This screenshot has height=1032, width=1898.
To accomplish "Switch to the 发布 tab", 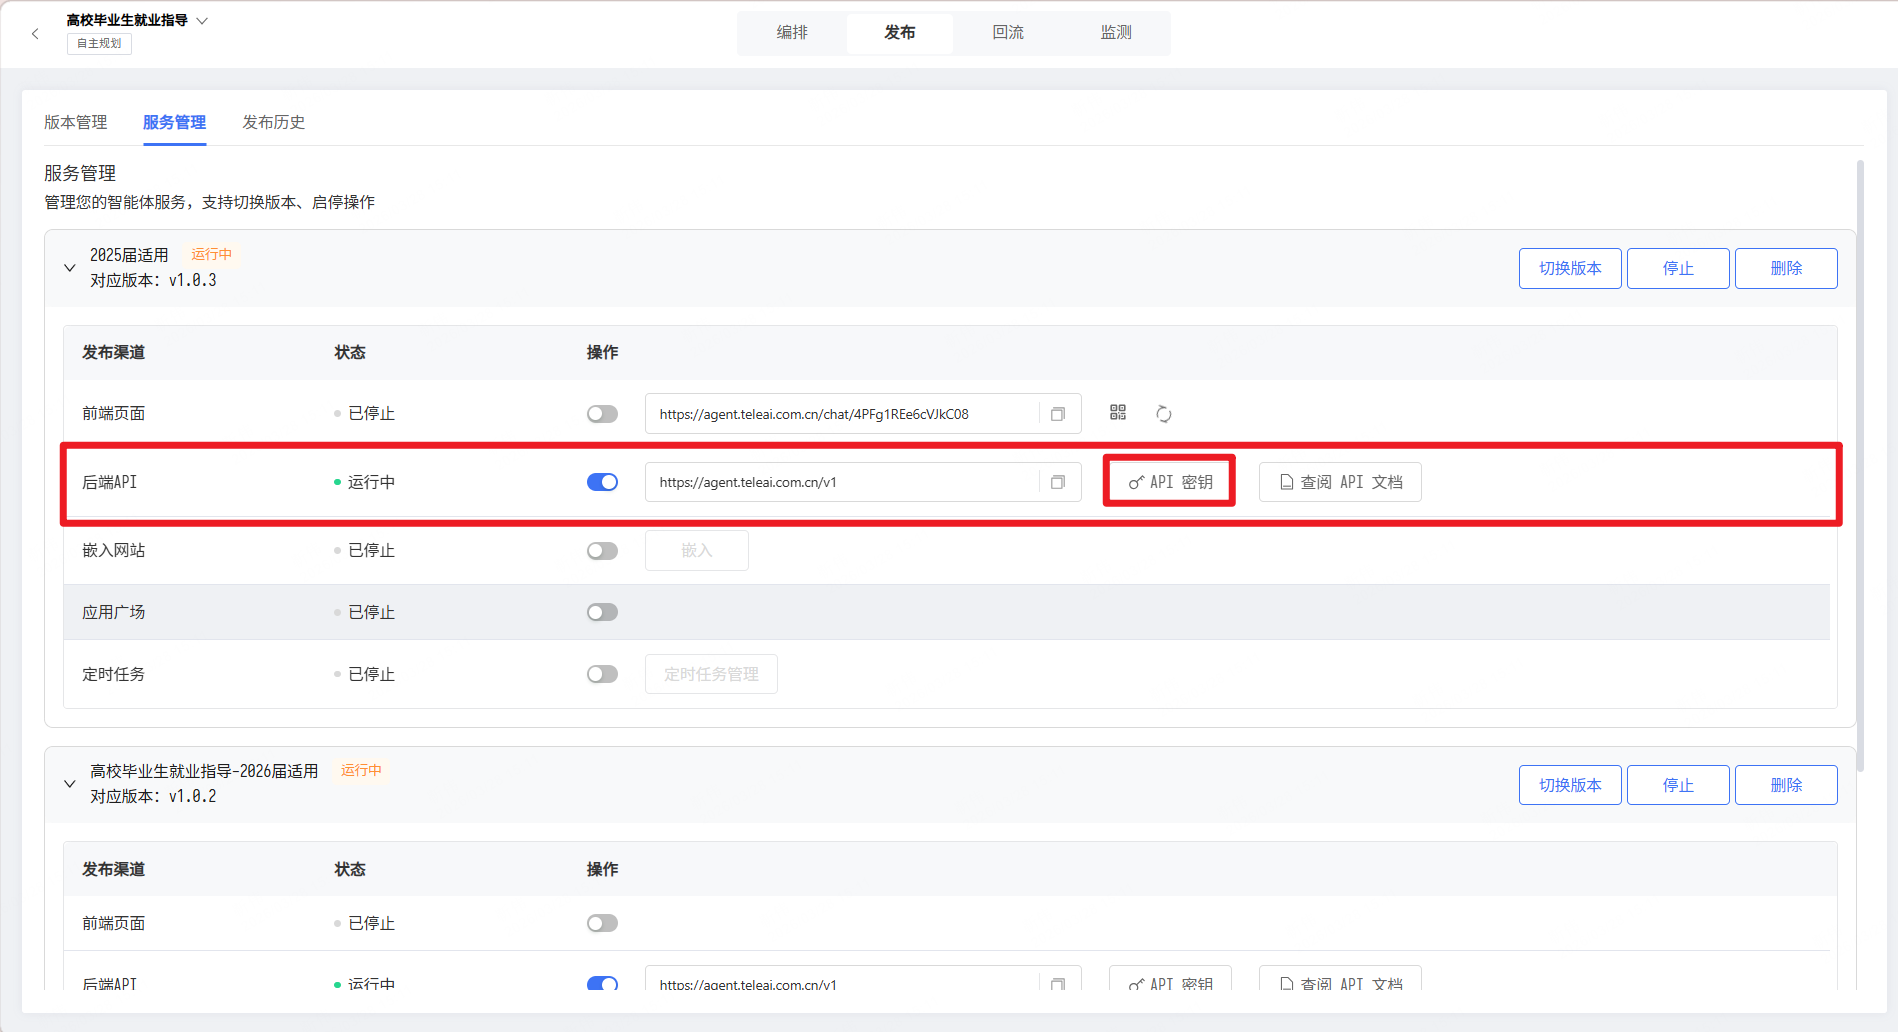I will [x=900, y=33].
